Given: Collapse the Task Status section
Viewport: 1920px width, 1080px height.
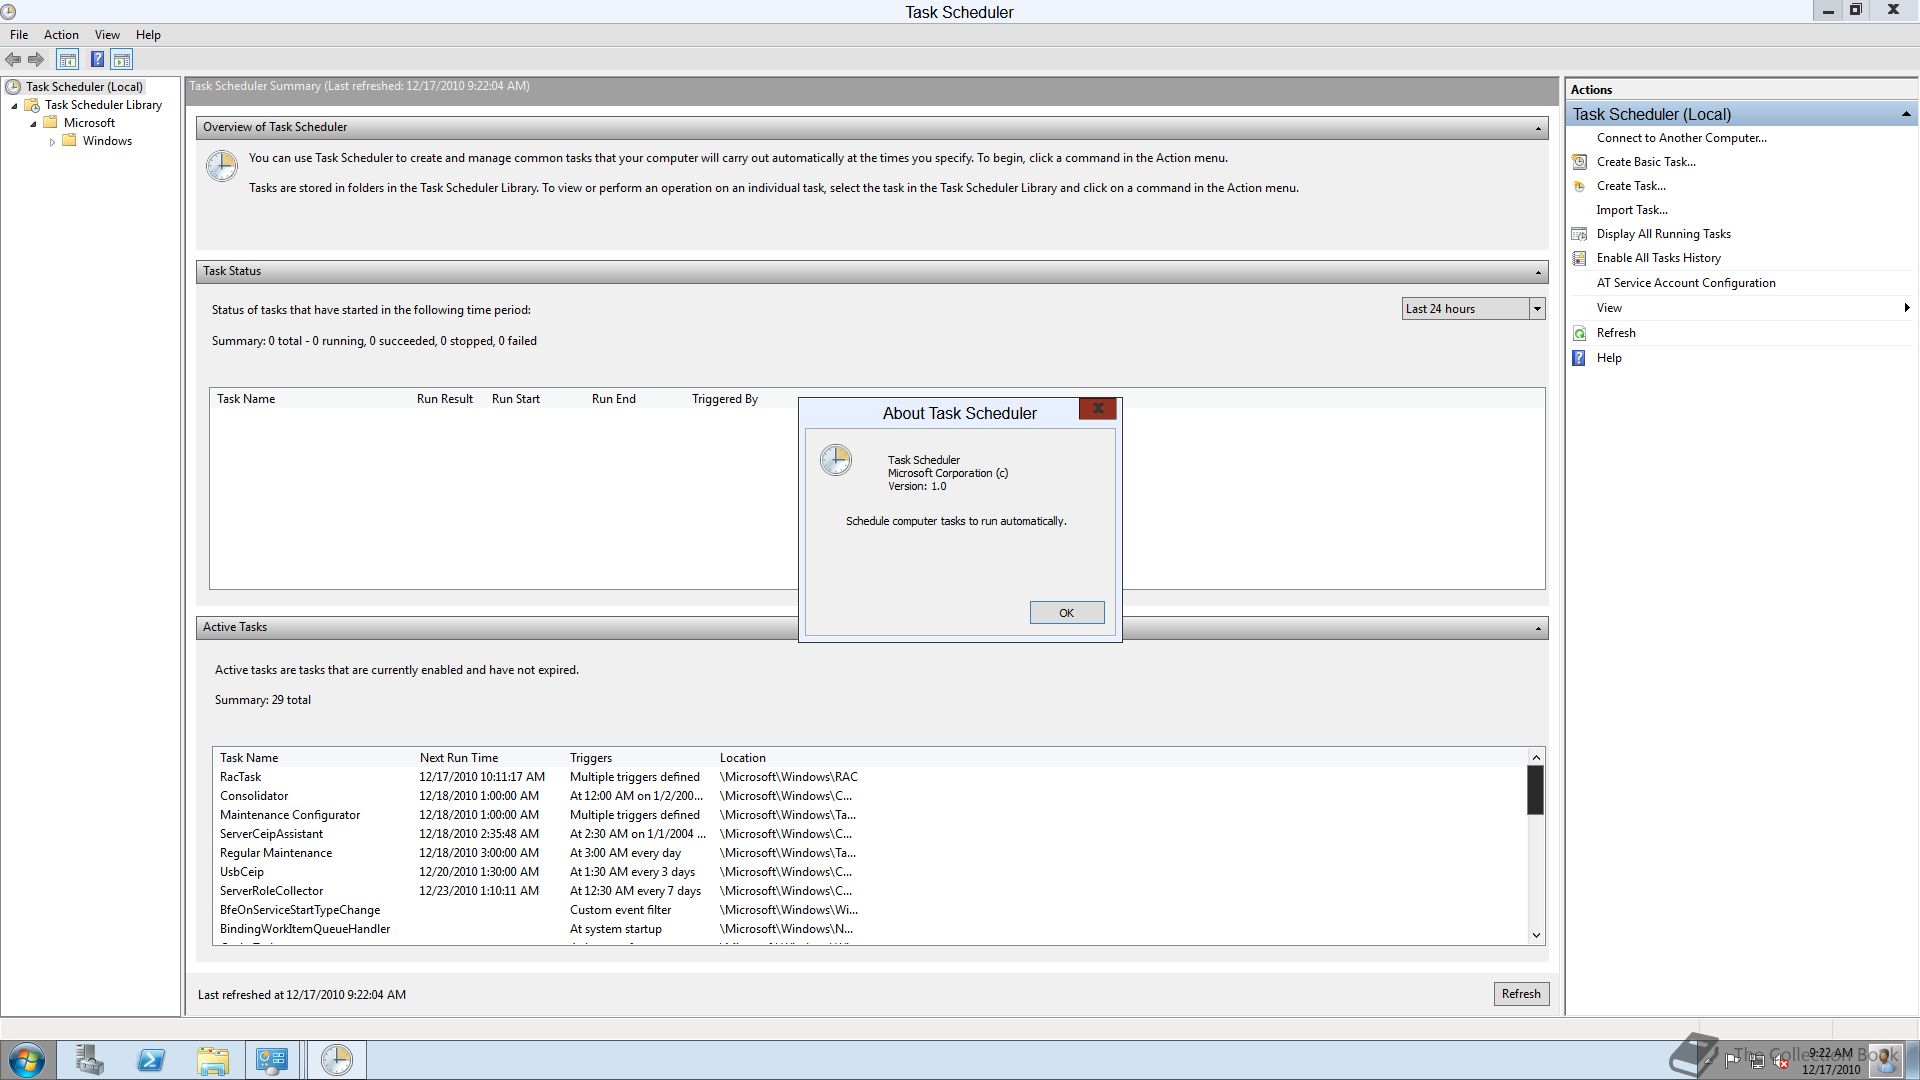Looking at the screenshot, I should click(x=1538, y=272).
